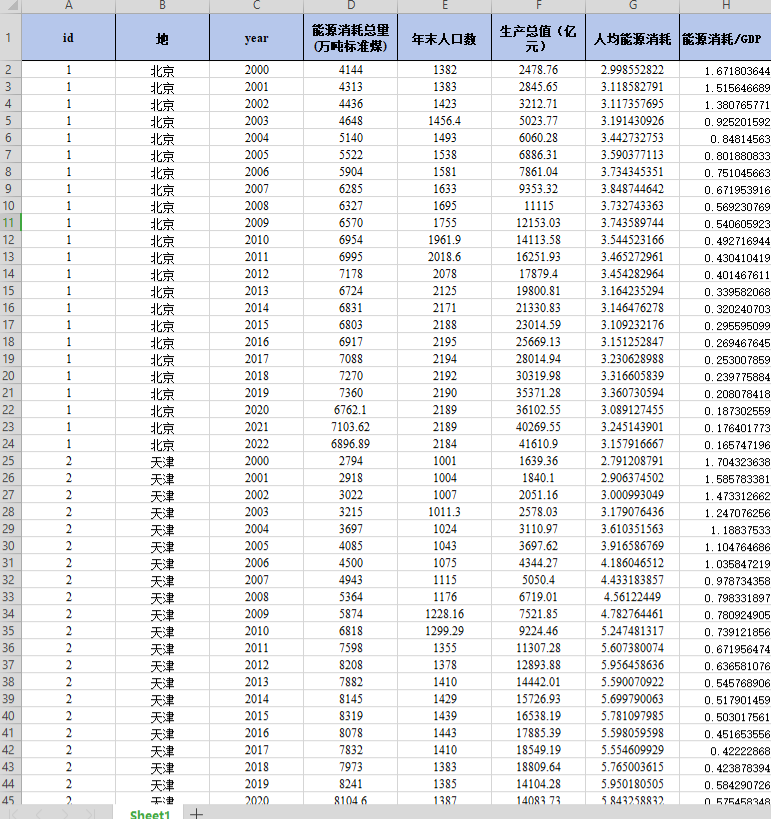This screenshot has width=771, height=819.
Task: Click the cell showing 4.56122449
Action: (x=633, y=597)
